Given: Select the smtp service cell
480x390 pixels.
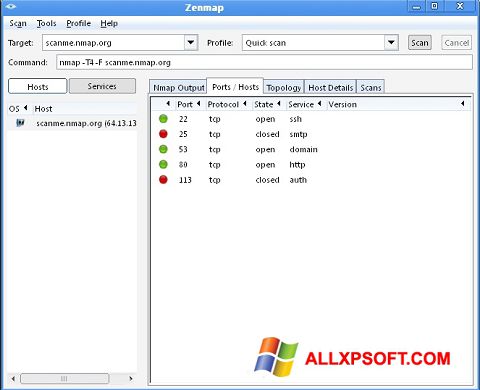Looking at the screenshot, I should (298, 134).
